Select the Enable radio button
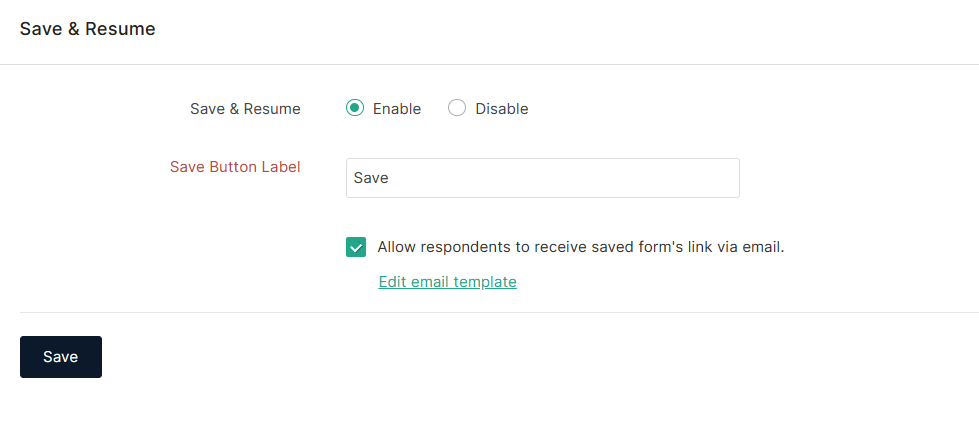This screenshot has width=979, height=431. (355, 108)
